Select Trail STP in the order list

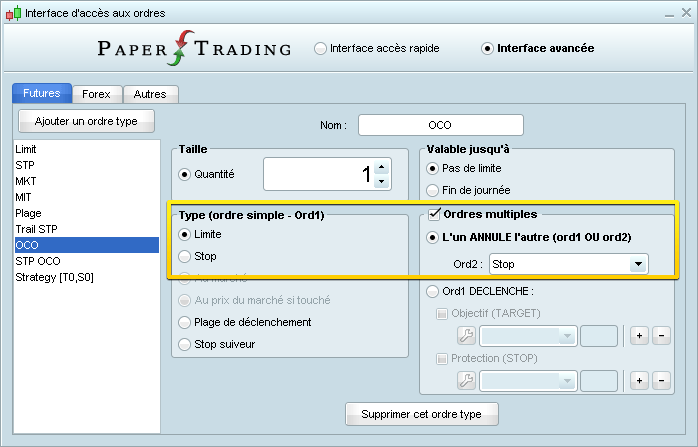[87, 229]
